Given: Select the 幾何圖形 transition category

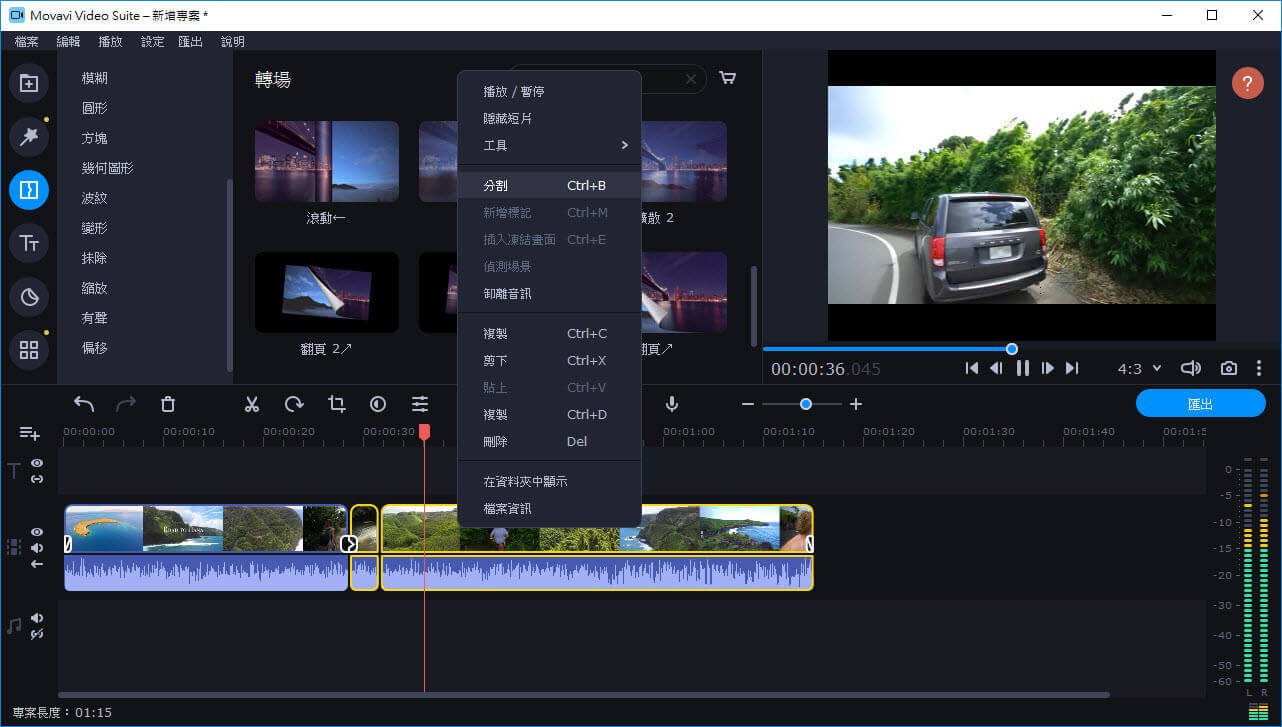Looking at the screenshot, I should [108, 168].
